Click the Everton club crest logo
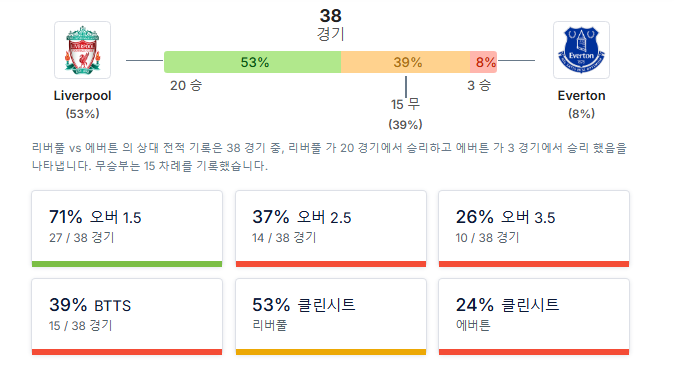This screenshot has width=674, height=365. [581, 50]
